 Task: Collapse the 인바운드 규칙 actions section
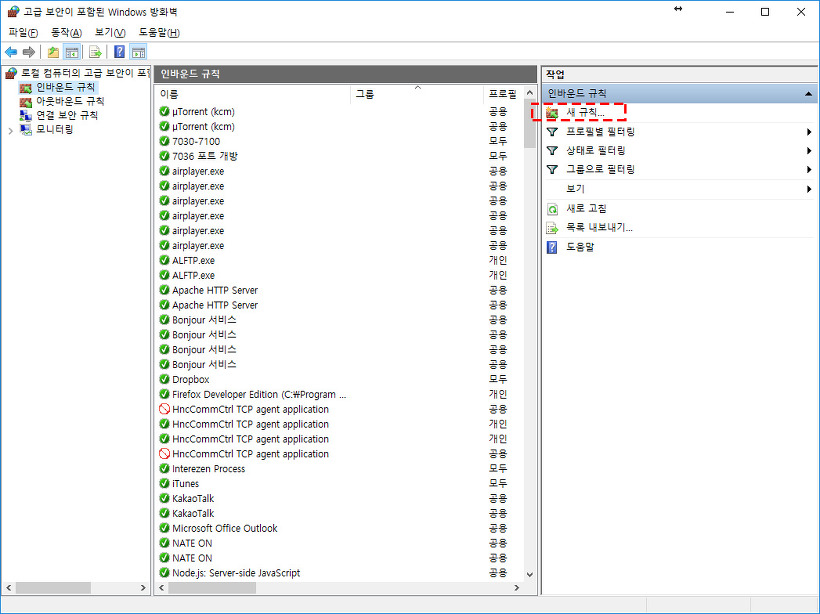[x=808, y=94]
